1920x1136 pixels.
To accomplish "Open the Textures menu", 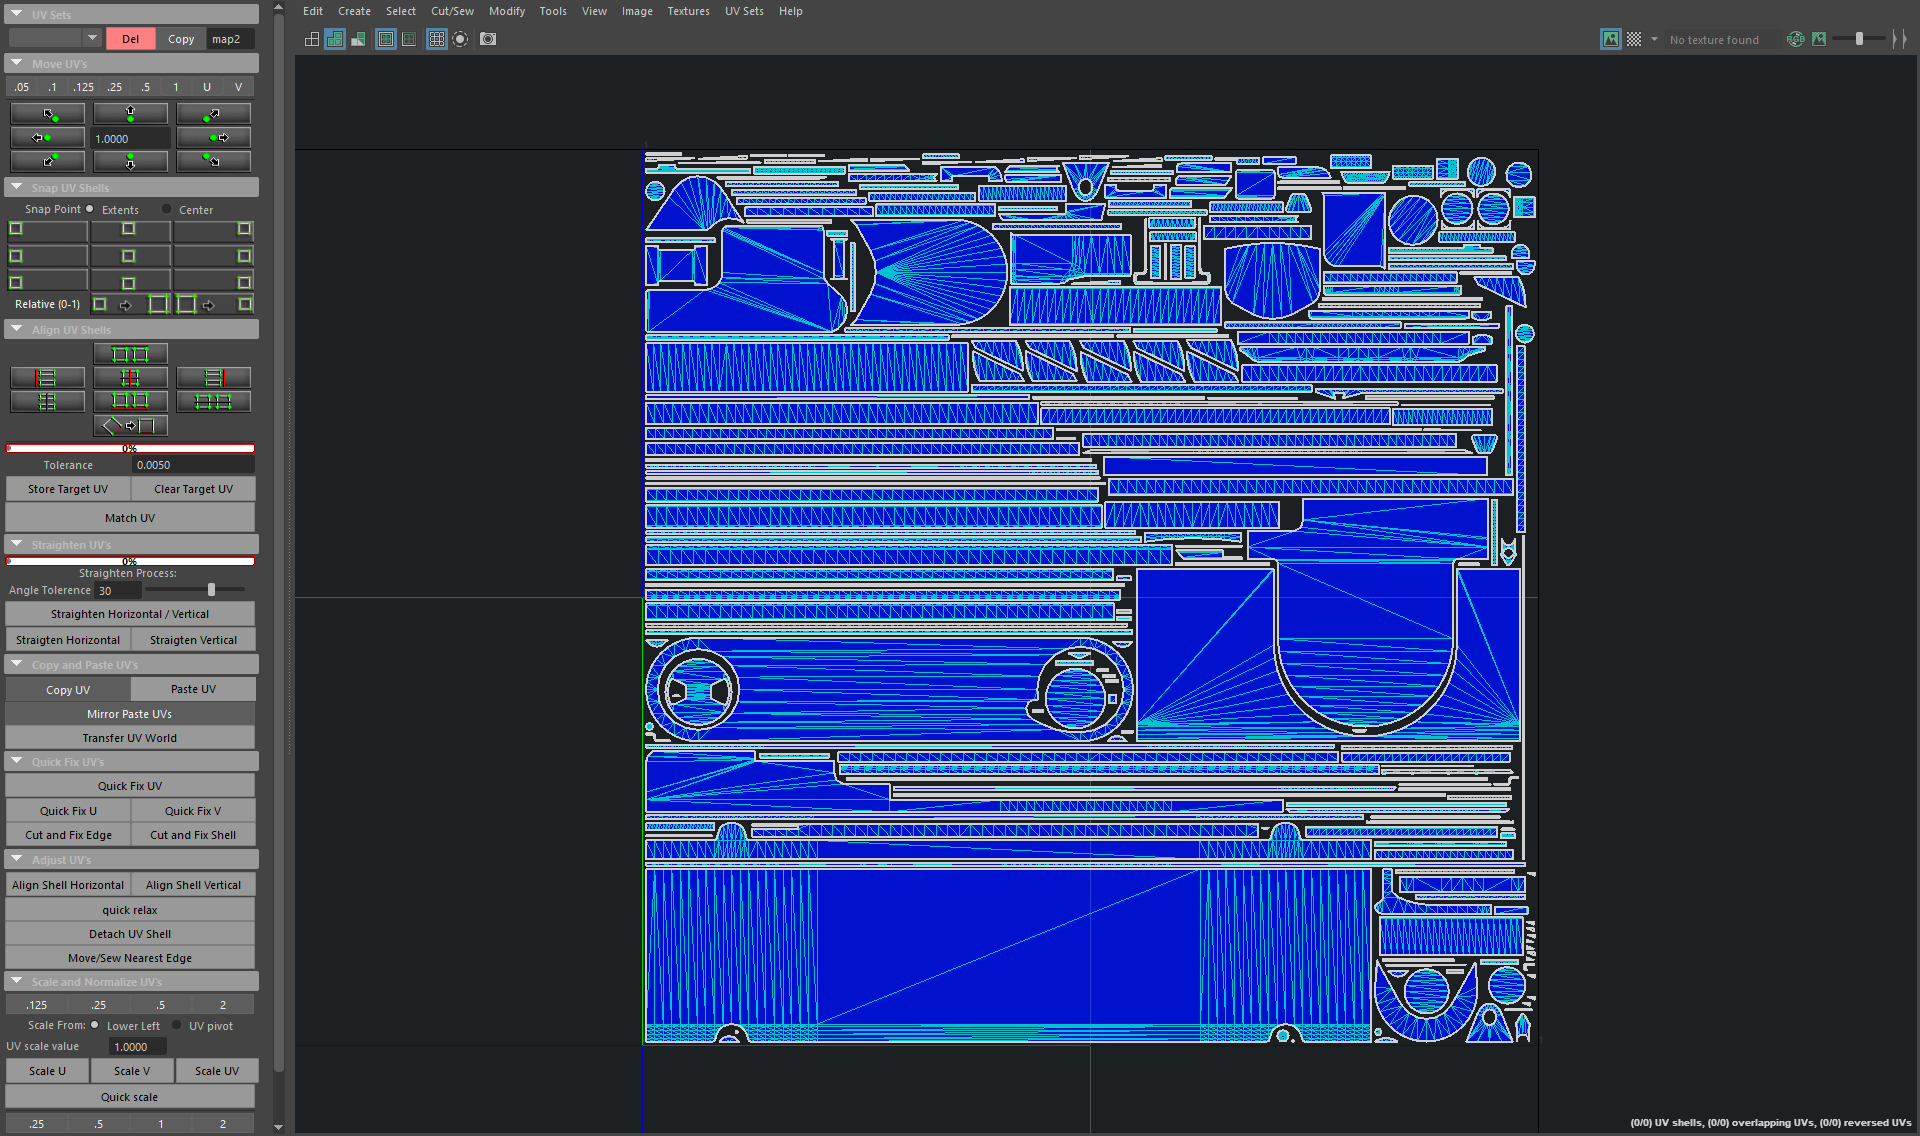I will (688, 11).
